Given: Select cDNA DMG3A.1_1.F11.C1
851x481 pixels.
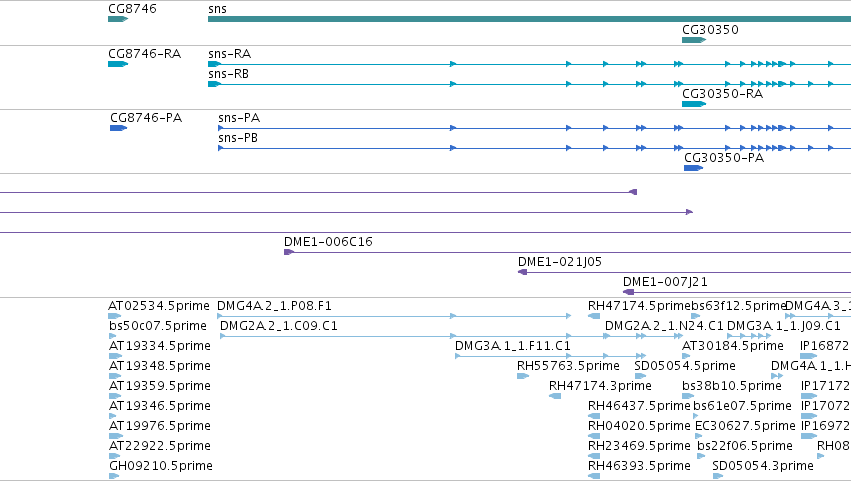Looking at the screenshot, I should [512, 346].
